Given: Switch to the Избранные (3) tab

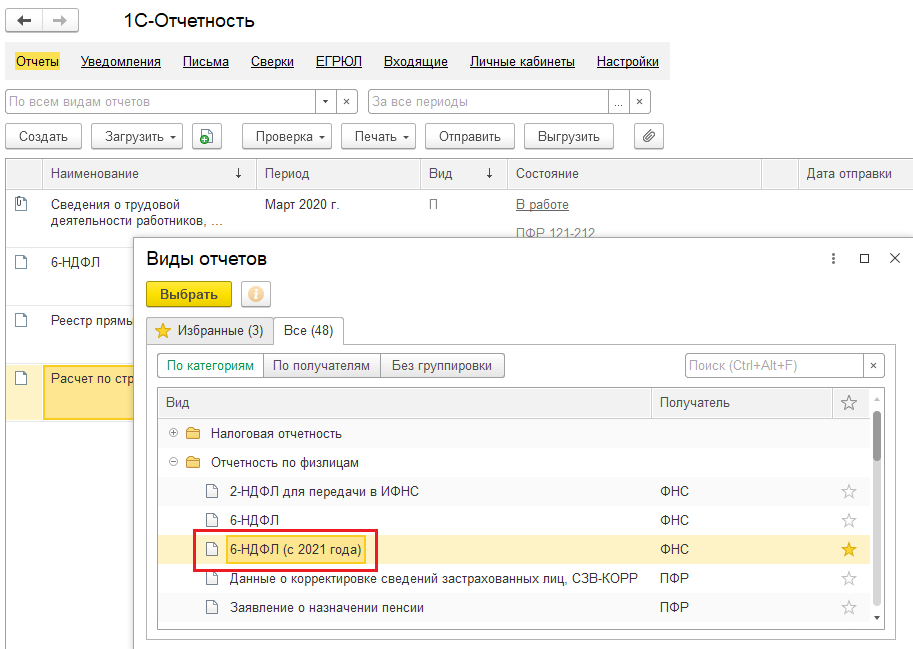Looking at the screenshot, I should 208,331.
